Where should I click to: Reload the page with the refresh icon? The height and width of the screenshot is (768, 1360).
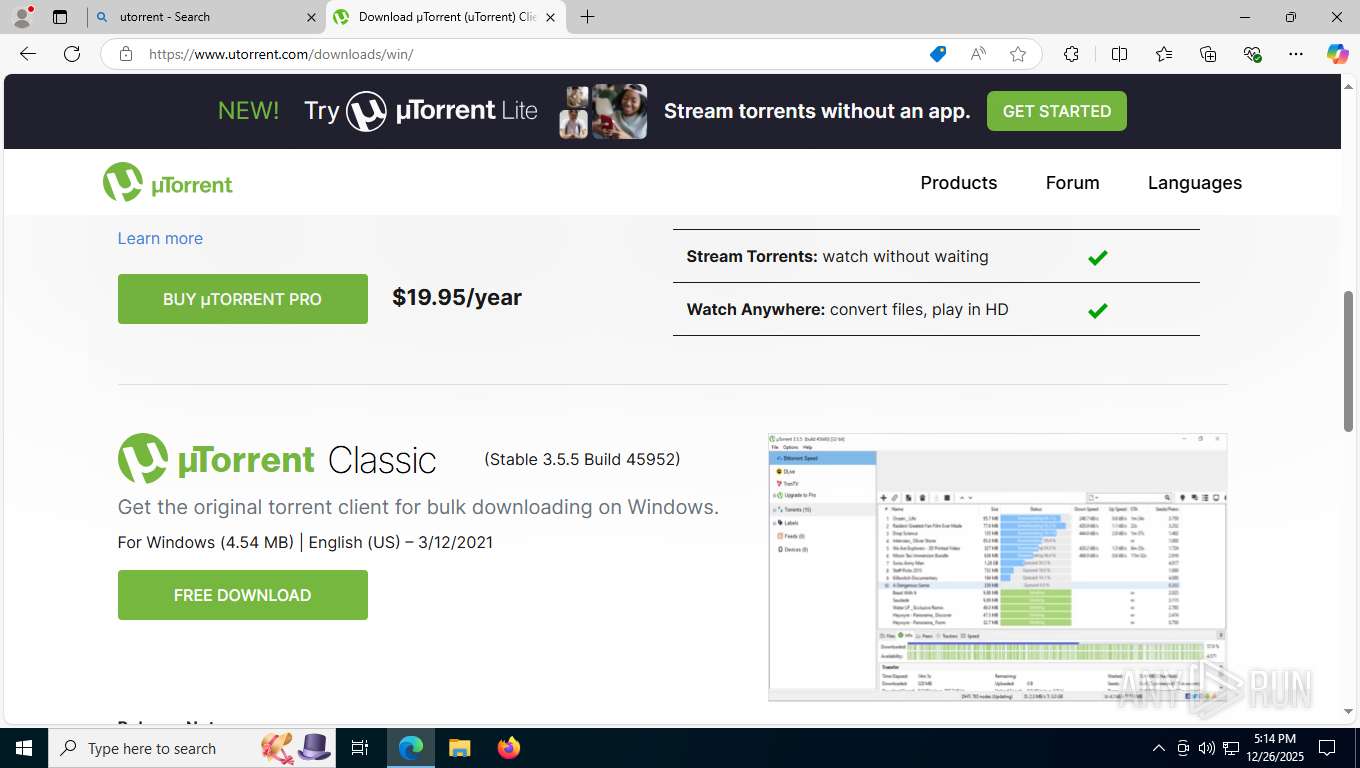[72, 54]
